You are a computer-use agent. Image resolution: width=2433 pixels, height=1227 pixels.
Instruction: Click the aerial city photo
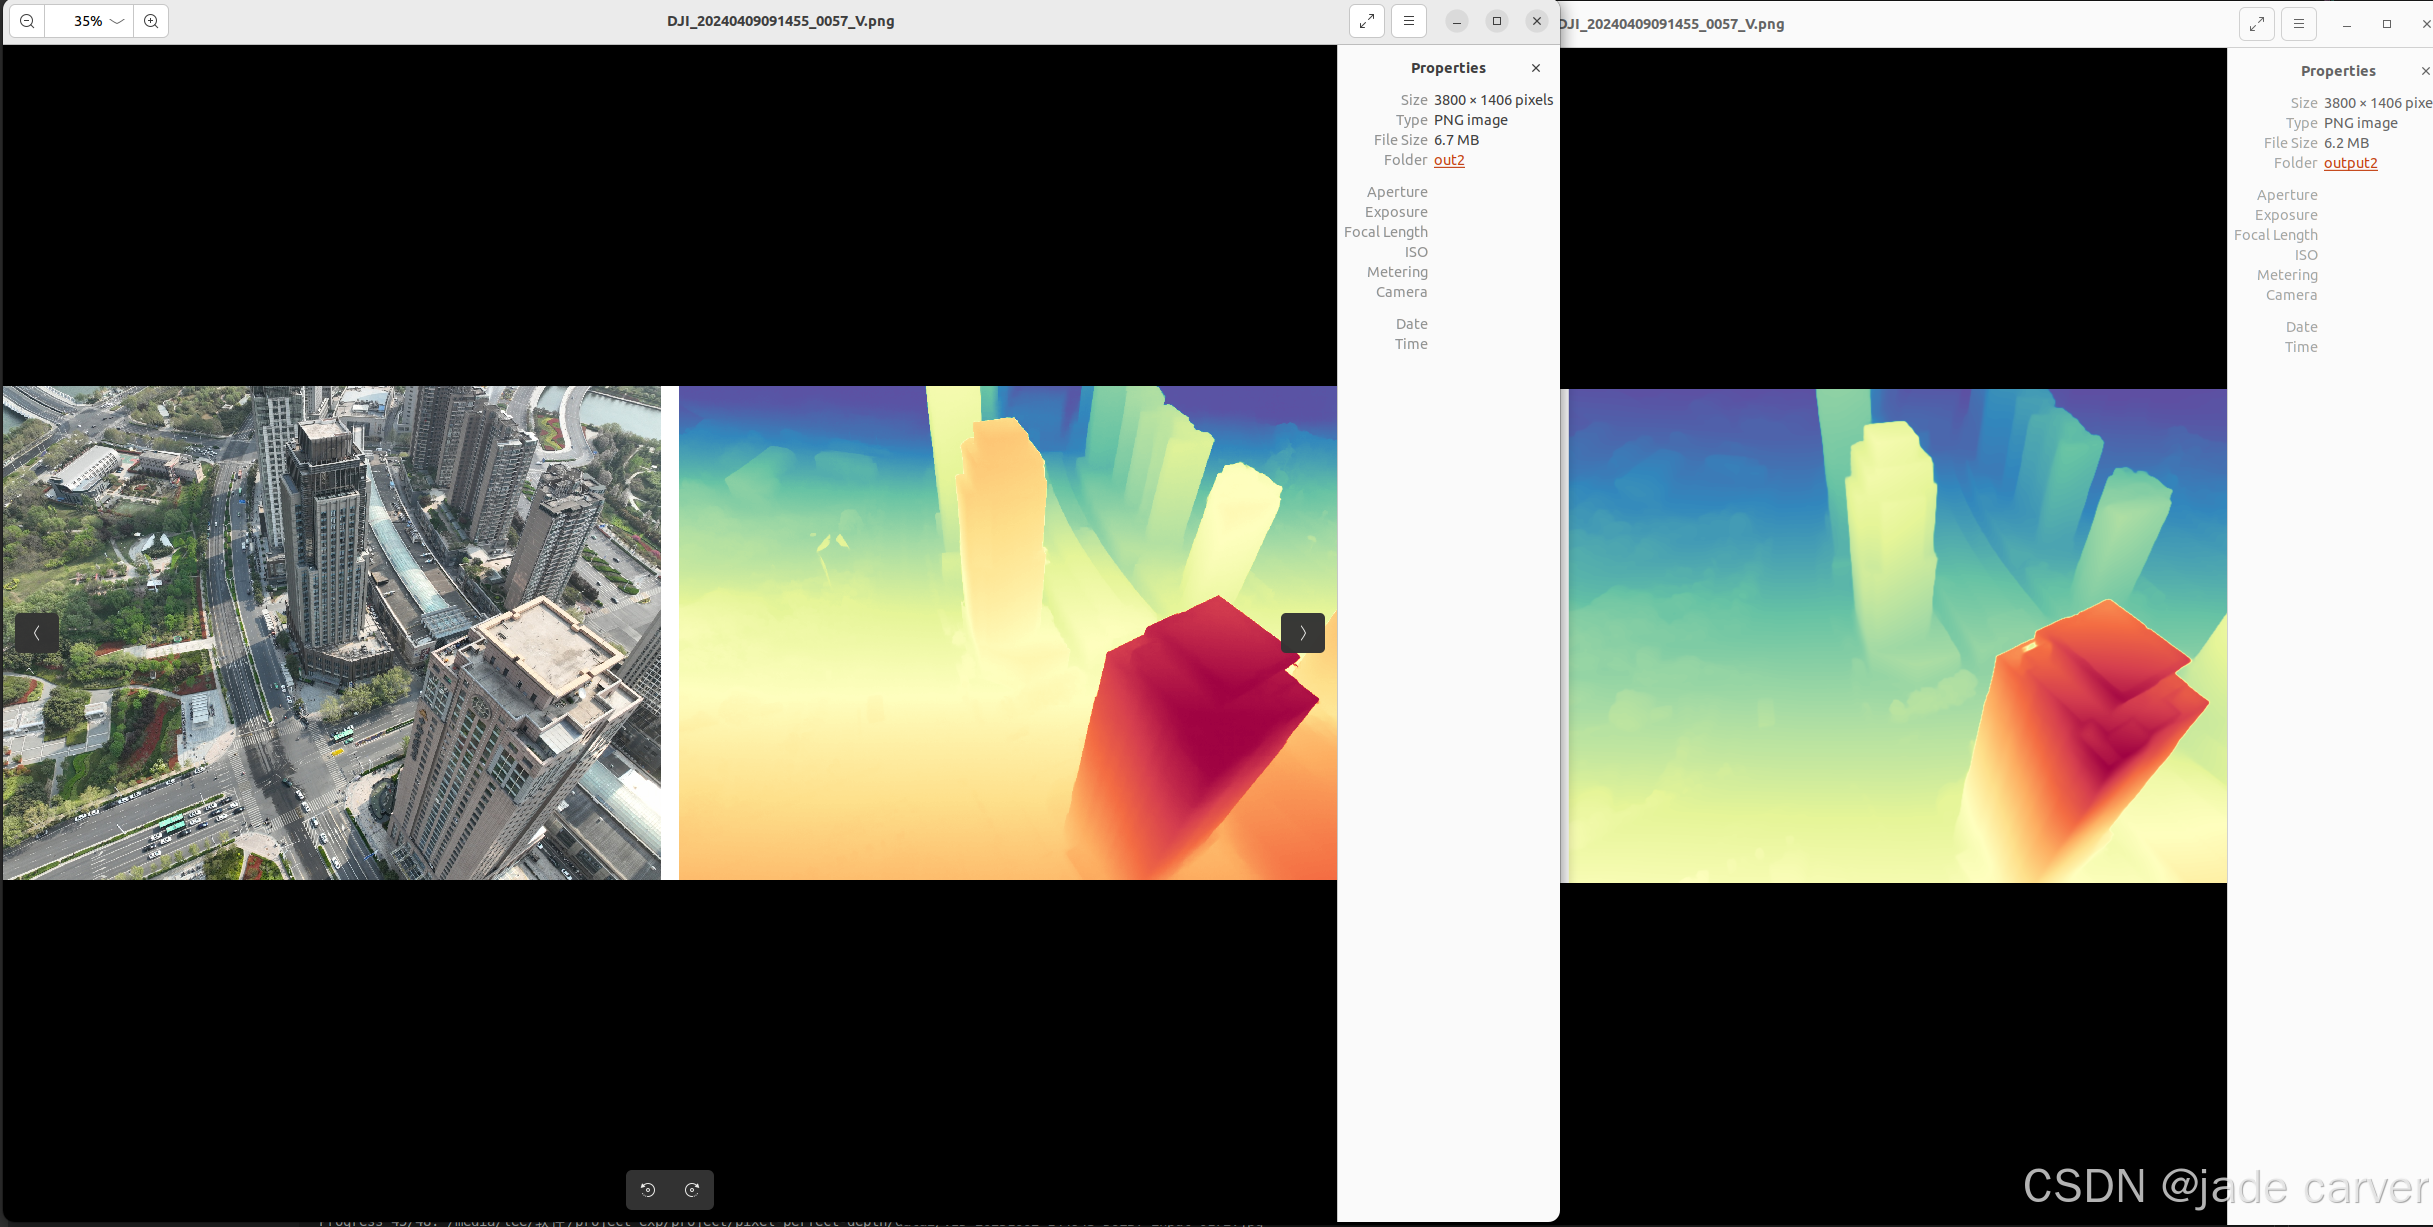(331, 633)
